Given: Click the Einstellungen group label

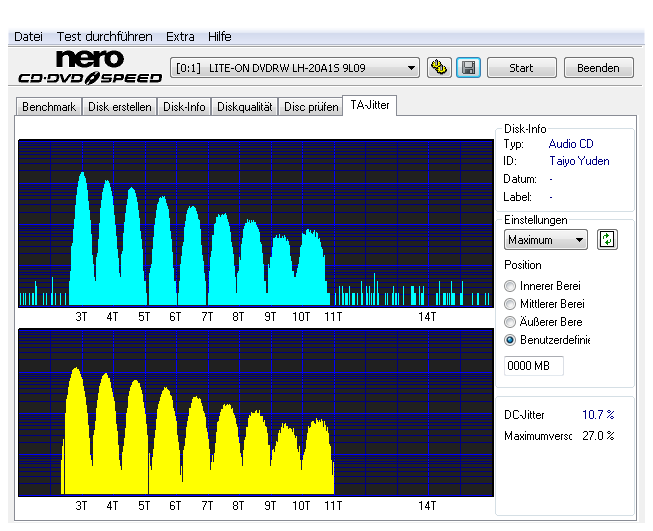Looking at the screenshot, I should 536,220.
